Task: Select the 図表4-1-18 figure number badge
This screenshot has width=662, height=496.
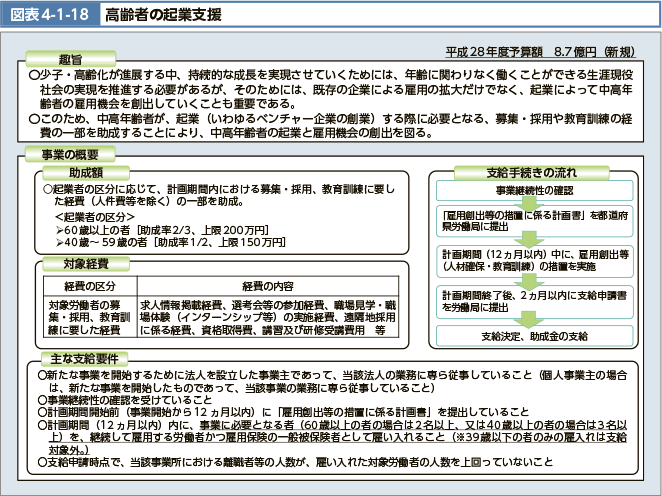Action: (47, 13)
